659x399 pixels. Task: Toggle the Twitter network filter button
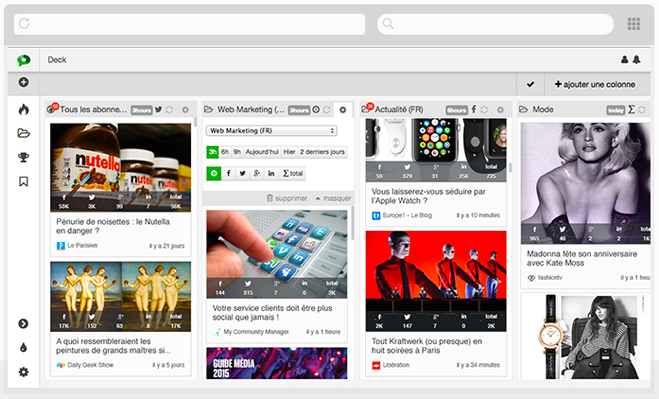[x=243, y=173]
